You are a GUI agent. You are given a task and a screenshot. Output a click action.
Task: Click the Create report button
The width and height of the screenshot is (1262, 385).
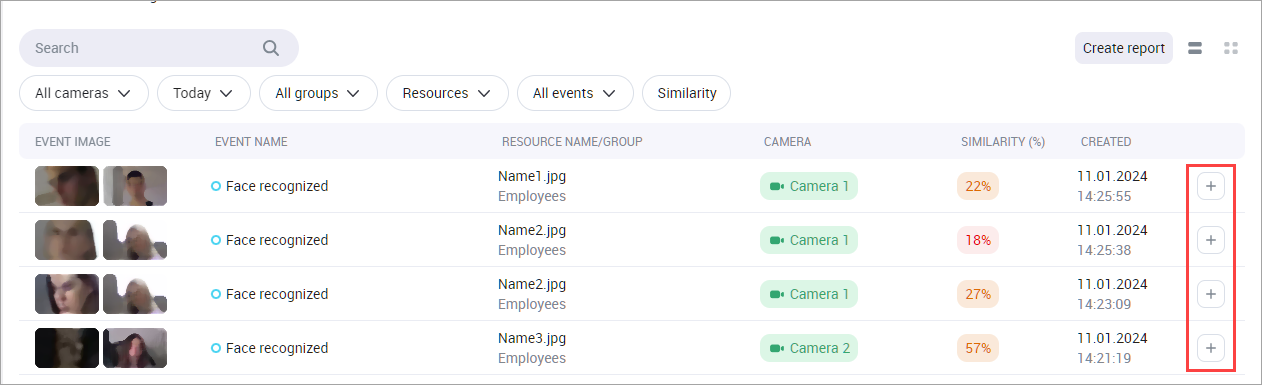click(1124, 48)
